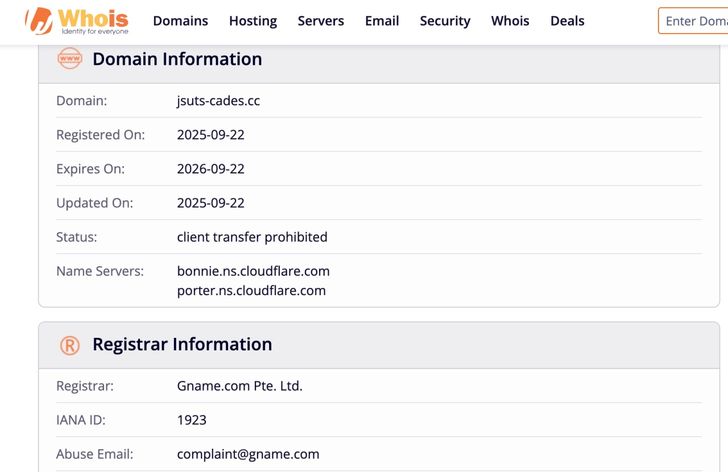The width and height of the screenshot is (728, 472).
Task: Open the Whois menu item
Action: pos(510,21)
